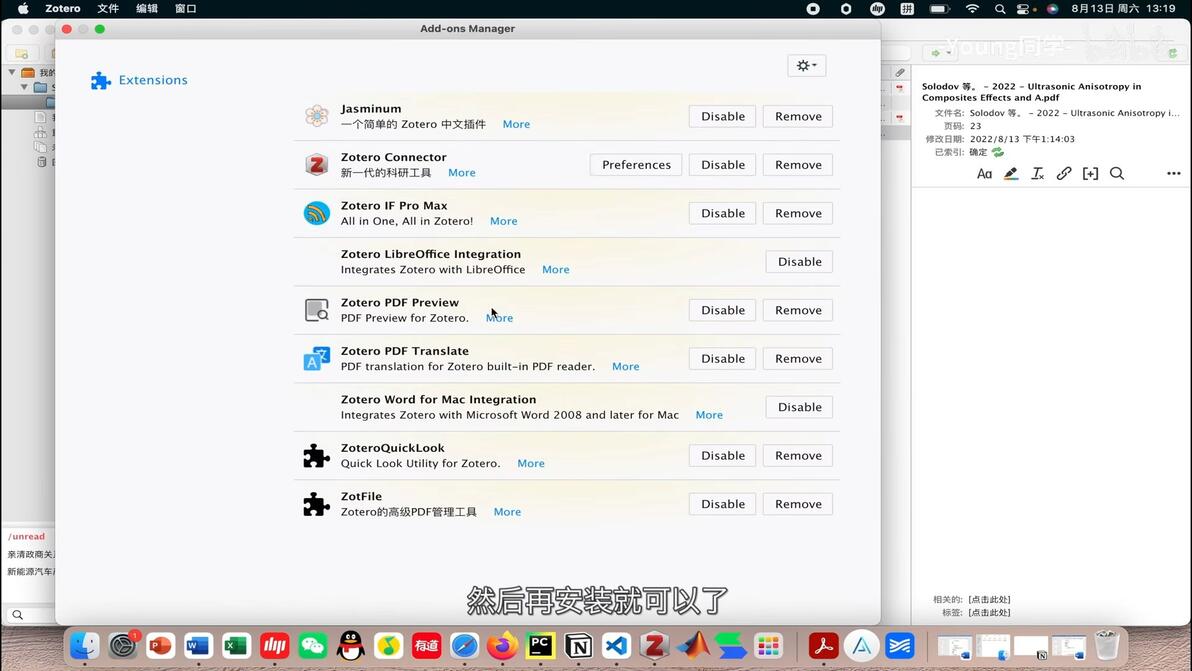Remove Zotero Connector
Viewport: 1192px width, 671px height.
[x=797, y=165]
